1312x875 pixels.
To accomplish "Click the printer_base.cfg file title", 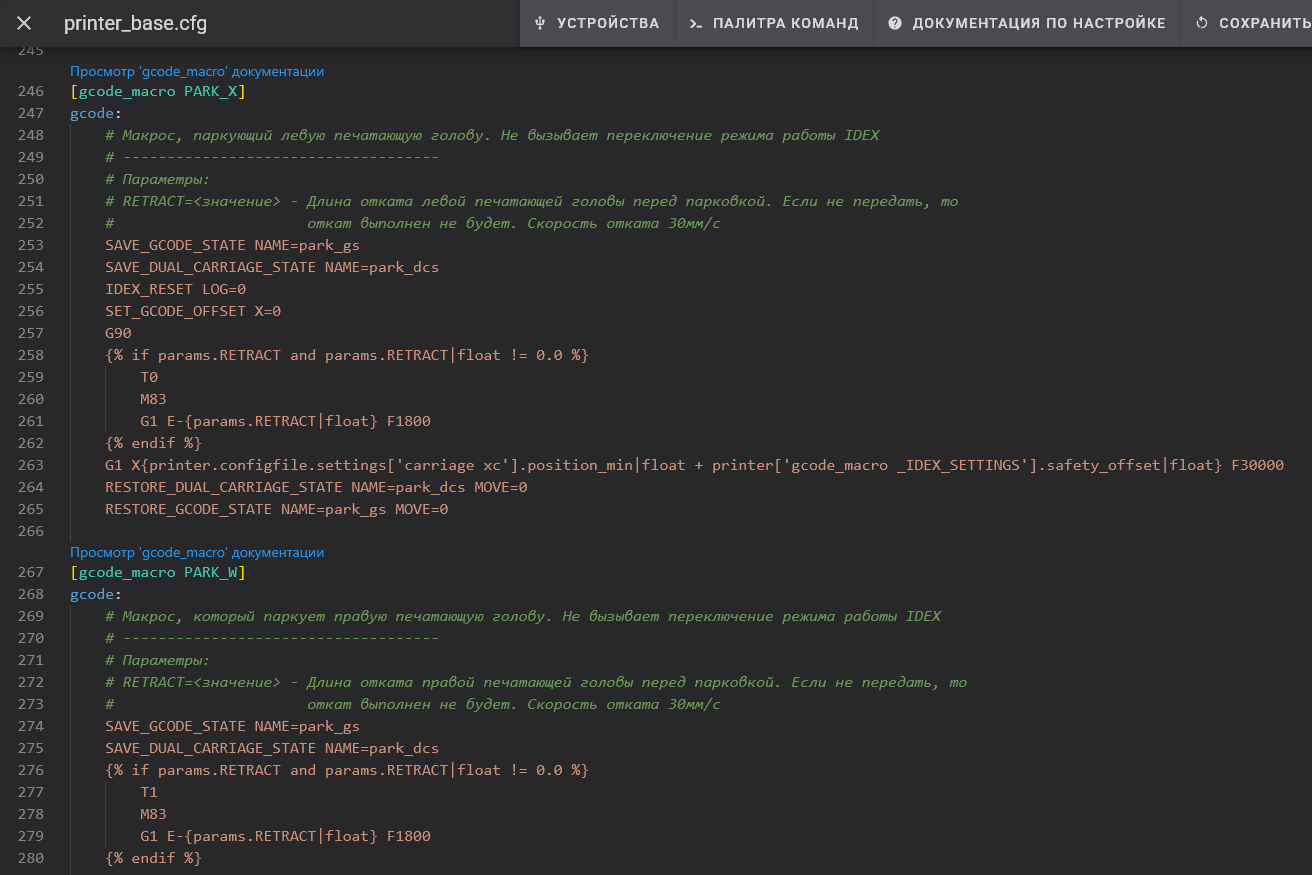I will 136,23.
